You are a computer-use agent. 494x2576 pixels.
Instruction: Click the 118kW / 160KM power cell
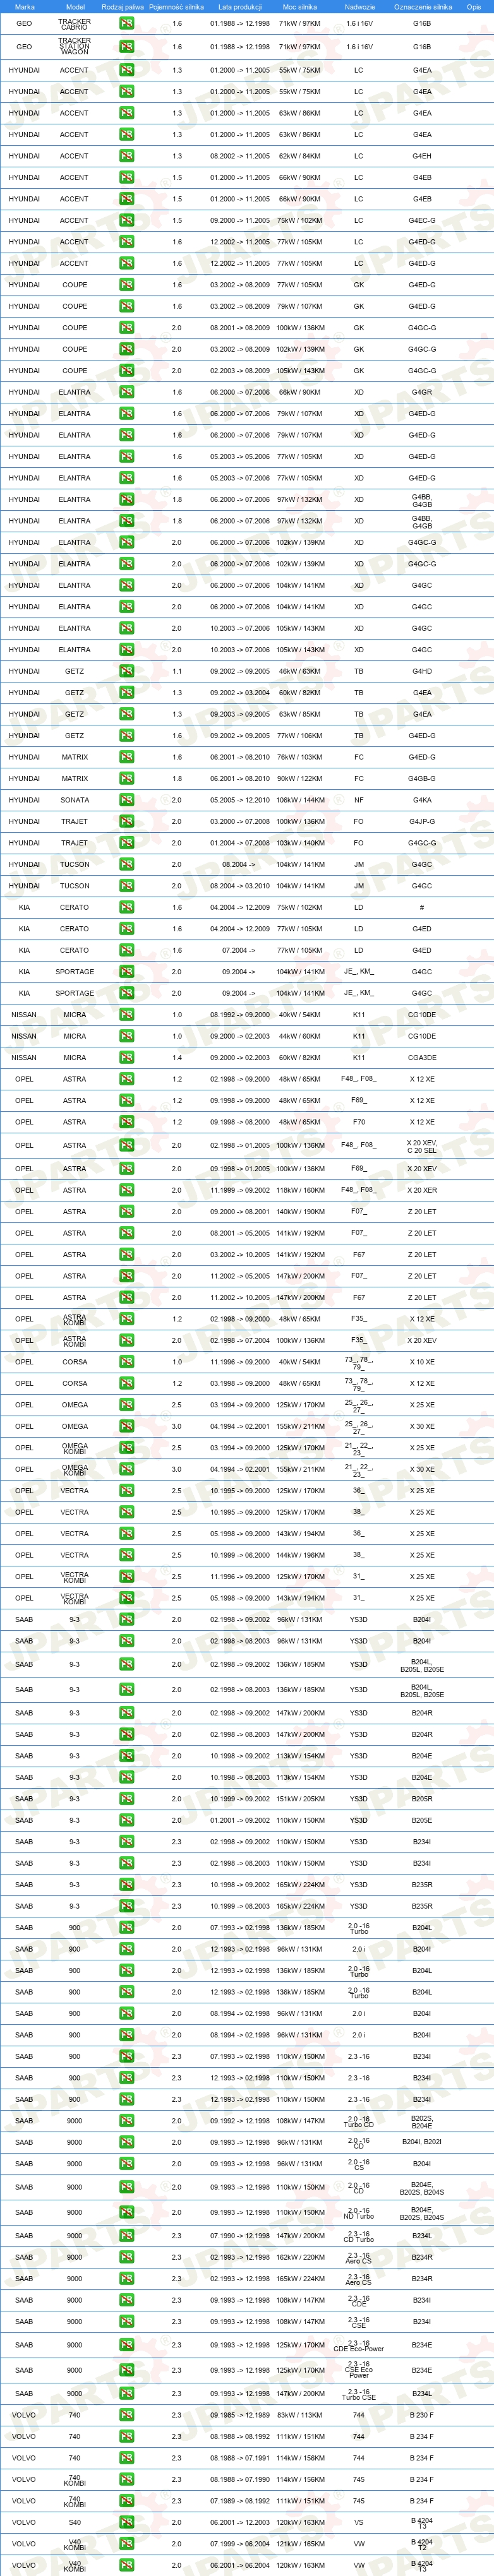click(300, 1190)
